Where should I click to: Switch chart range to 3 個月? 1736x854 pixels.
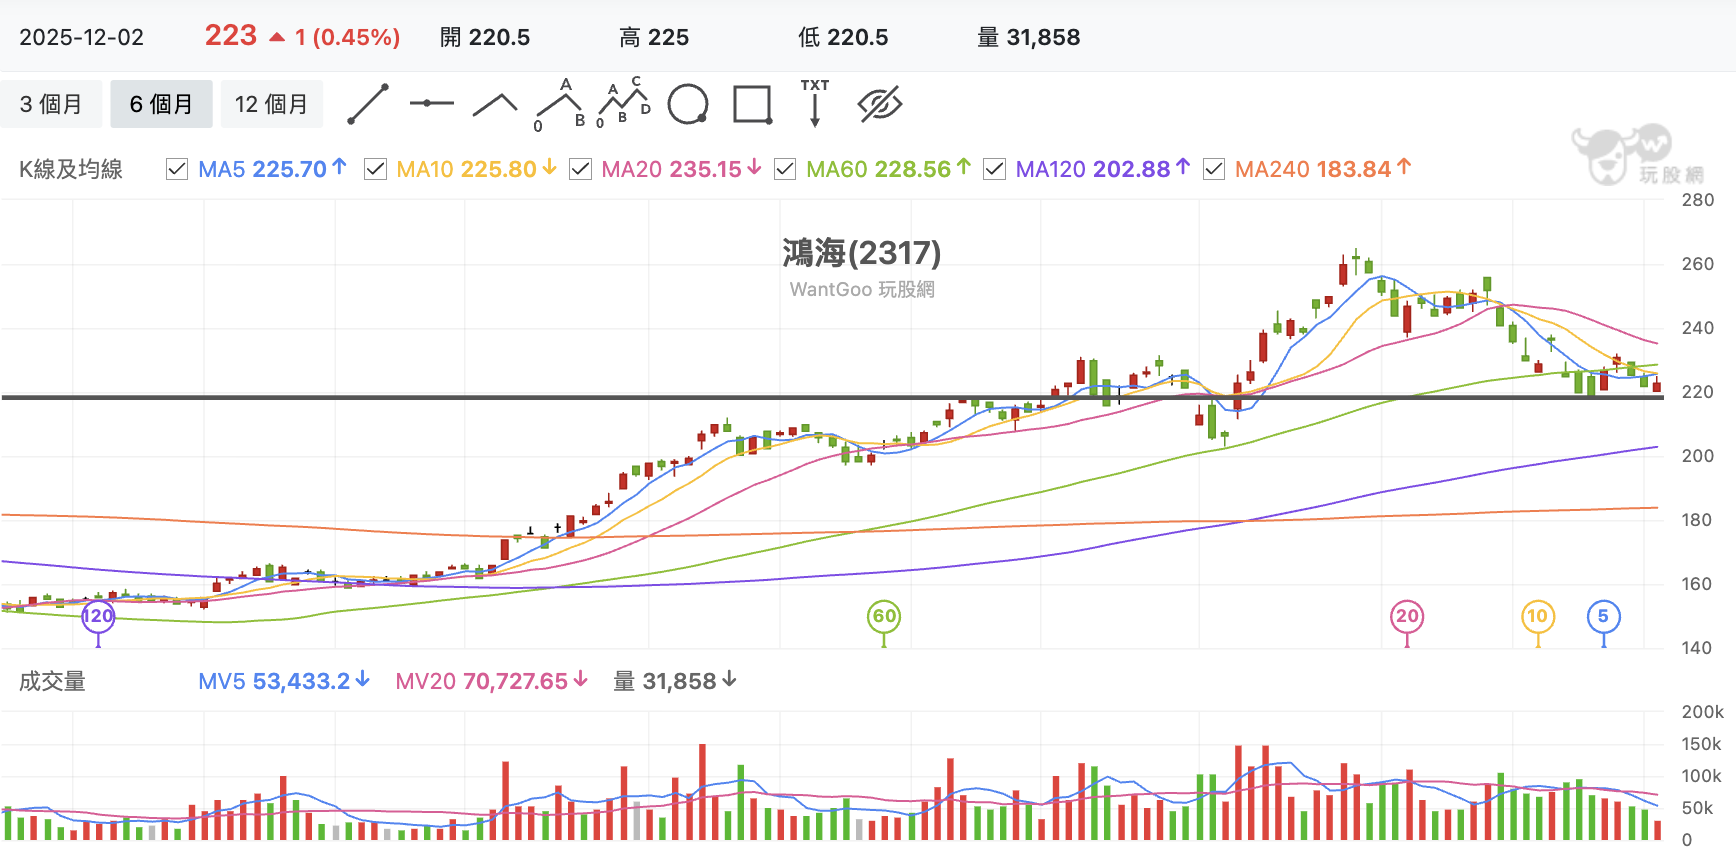point(51,104)
